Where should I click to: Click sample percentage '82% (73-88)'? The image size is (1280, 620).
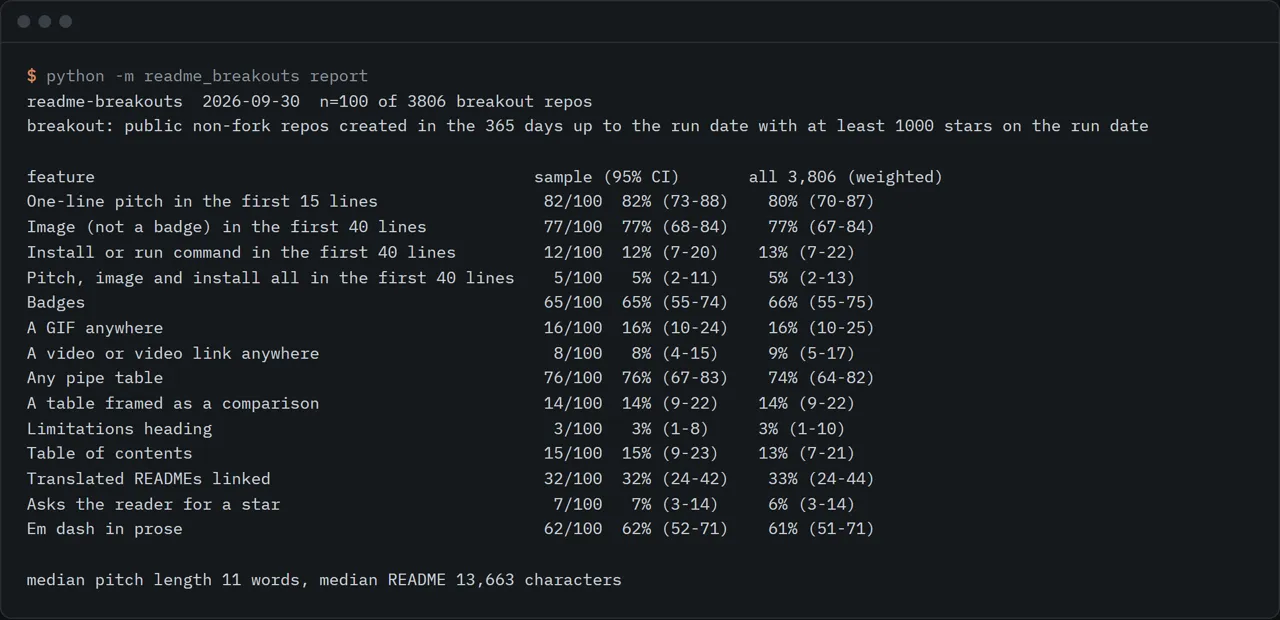click(x=675, y=202)
